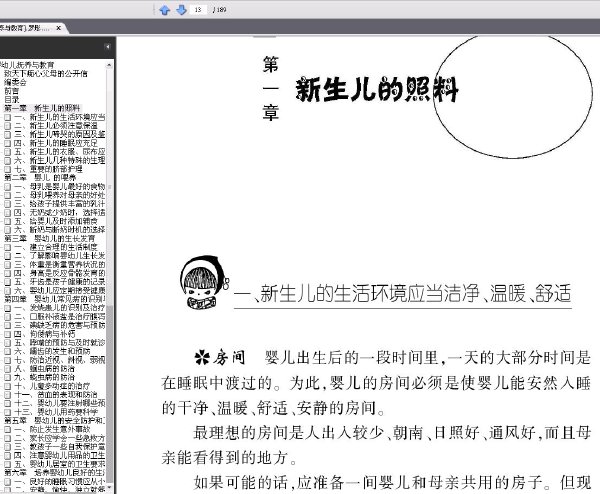Open bookmark 二、新生儿必须注意保温
The height and width of the screenshot is (494, 600).
tap(56, 126)
